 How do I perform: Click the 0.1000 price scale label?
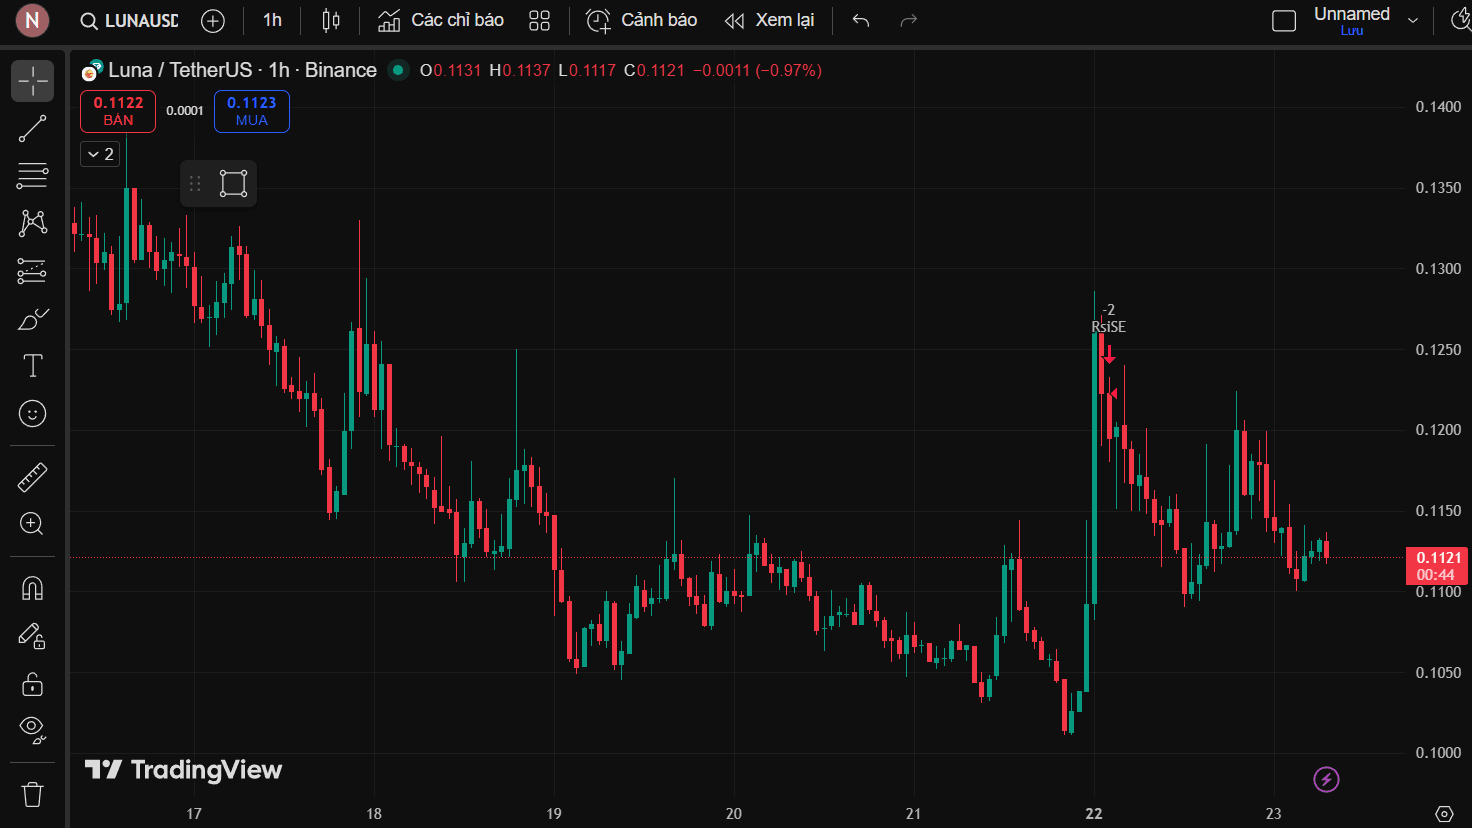pos(1438,753)
